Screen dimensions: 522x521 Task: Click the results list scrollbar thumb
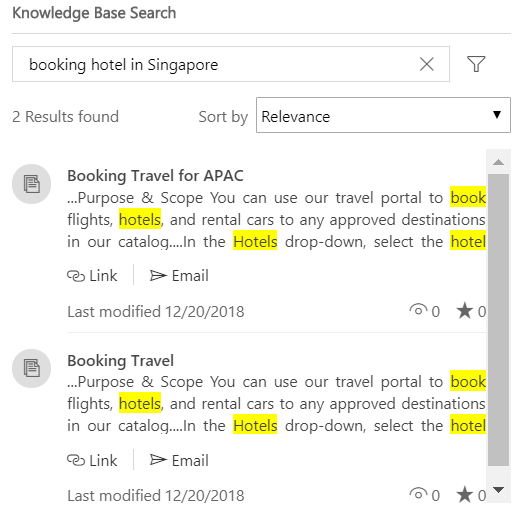click(498, 319)
